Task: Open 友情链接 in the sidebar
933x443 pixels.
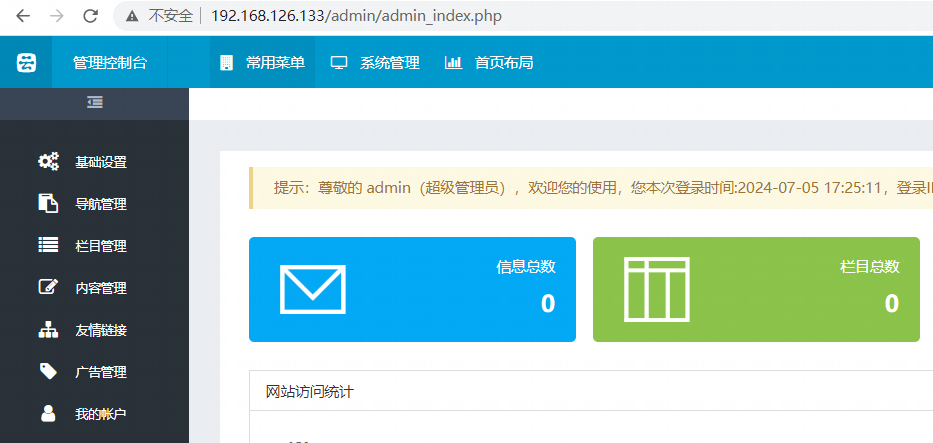Action: click(x=101, y=331)
